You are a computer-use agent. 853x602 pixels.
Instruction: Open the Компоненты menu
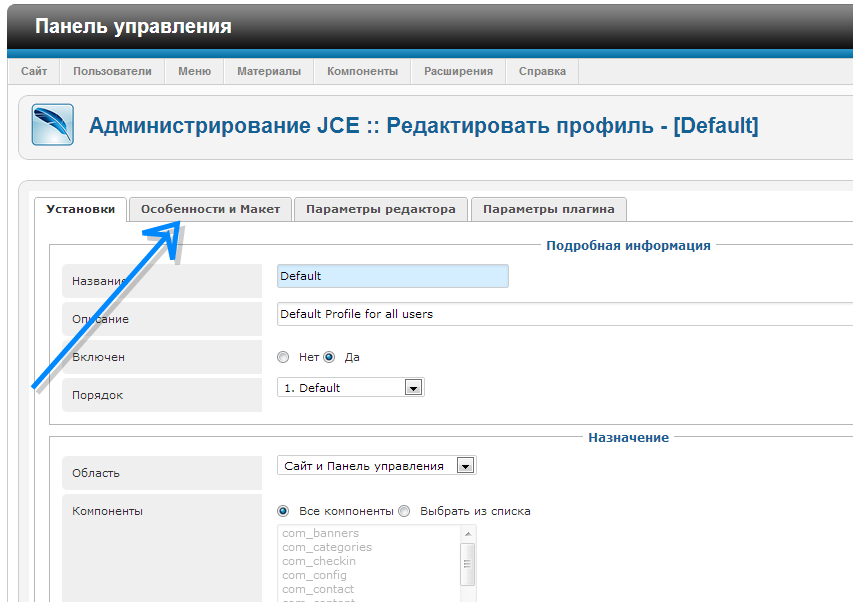tap(362, 72)
